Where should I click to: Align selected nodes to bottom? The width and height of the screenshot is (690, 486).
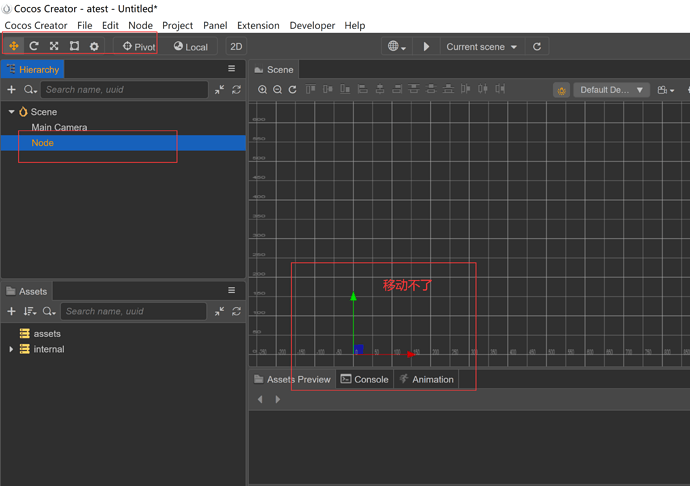345,89
